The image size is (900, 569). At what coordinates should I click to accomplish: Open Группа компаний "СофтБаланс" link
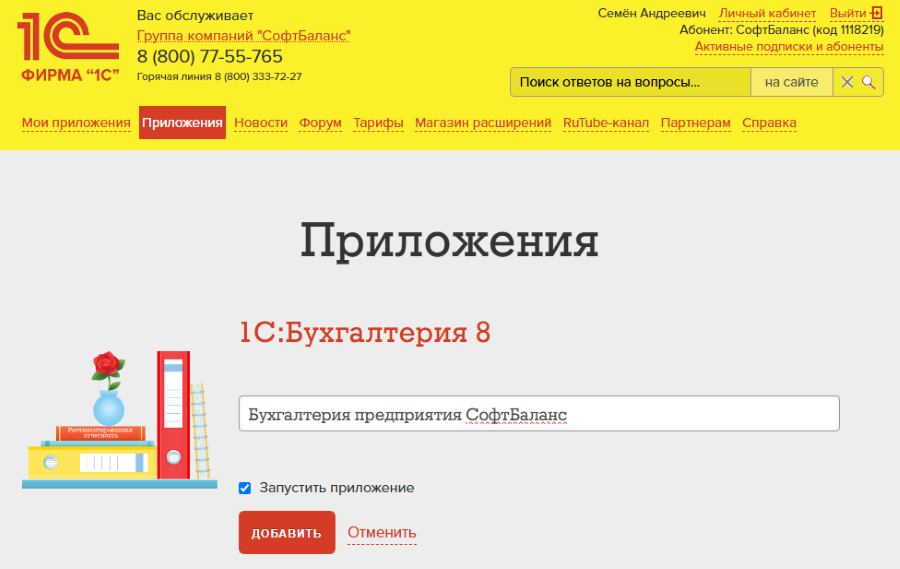(243, 36)
